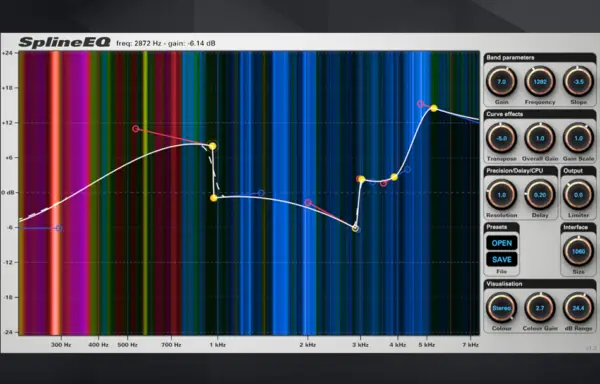Select the Overall Gain knob
This screenshot has width=600, height=384.
pos(540,138)
